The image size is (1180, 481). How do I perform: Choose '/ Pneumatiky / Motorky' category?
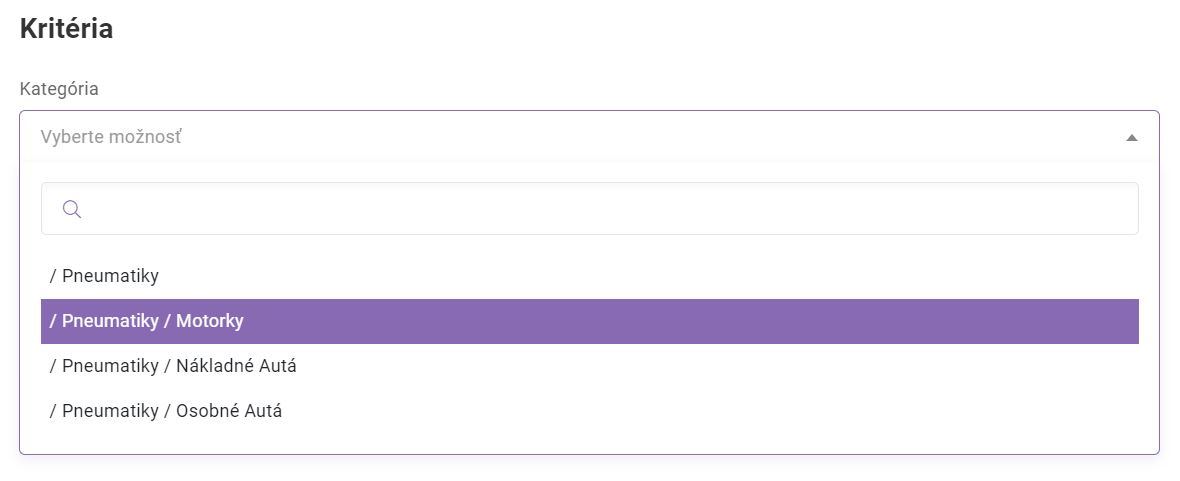pos(147,321)
